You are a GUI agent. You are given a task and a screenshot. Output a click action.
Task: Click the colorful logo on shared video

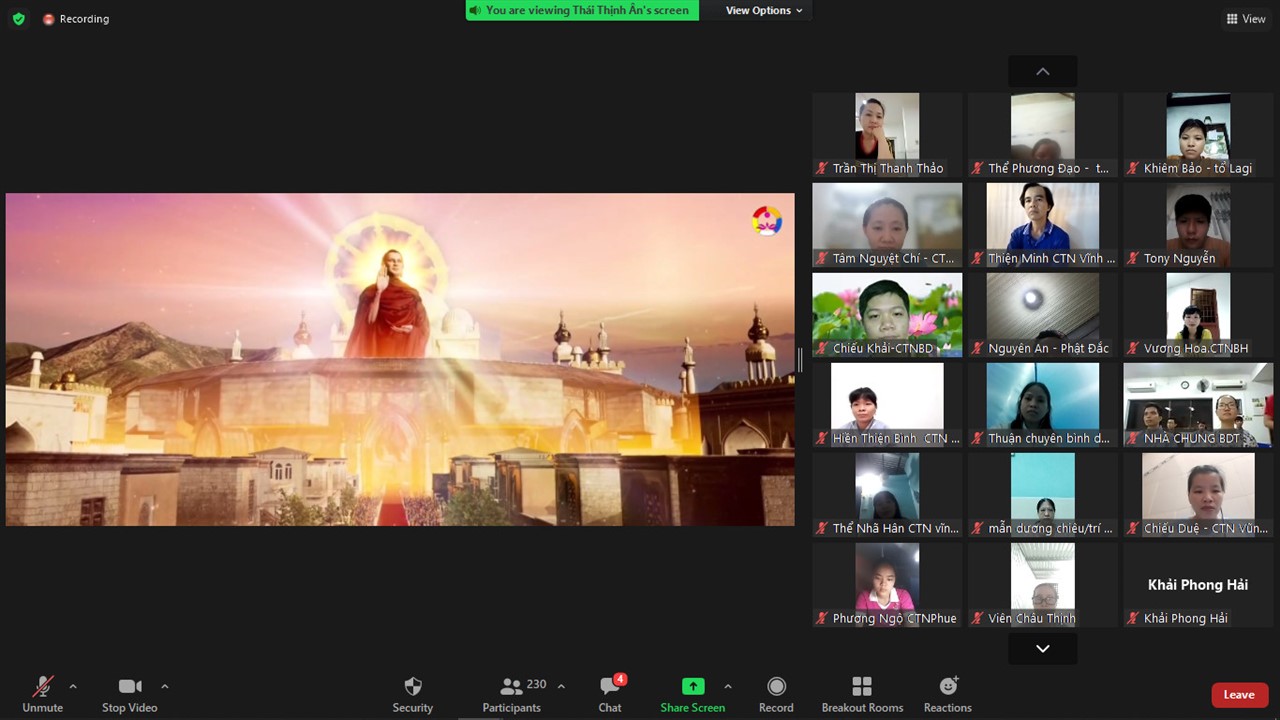click(767, 221)
